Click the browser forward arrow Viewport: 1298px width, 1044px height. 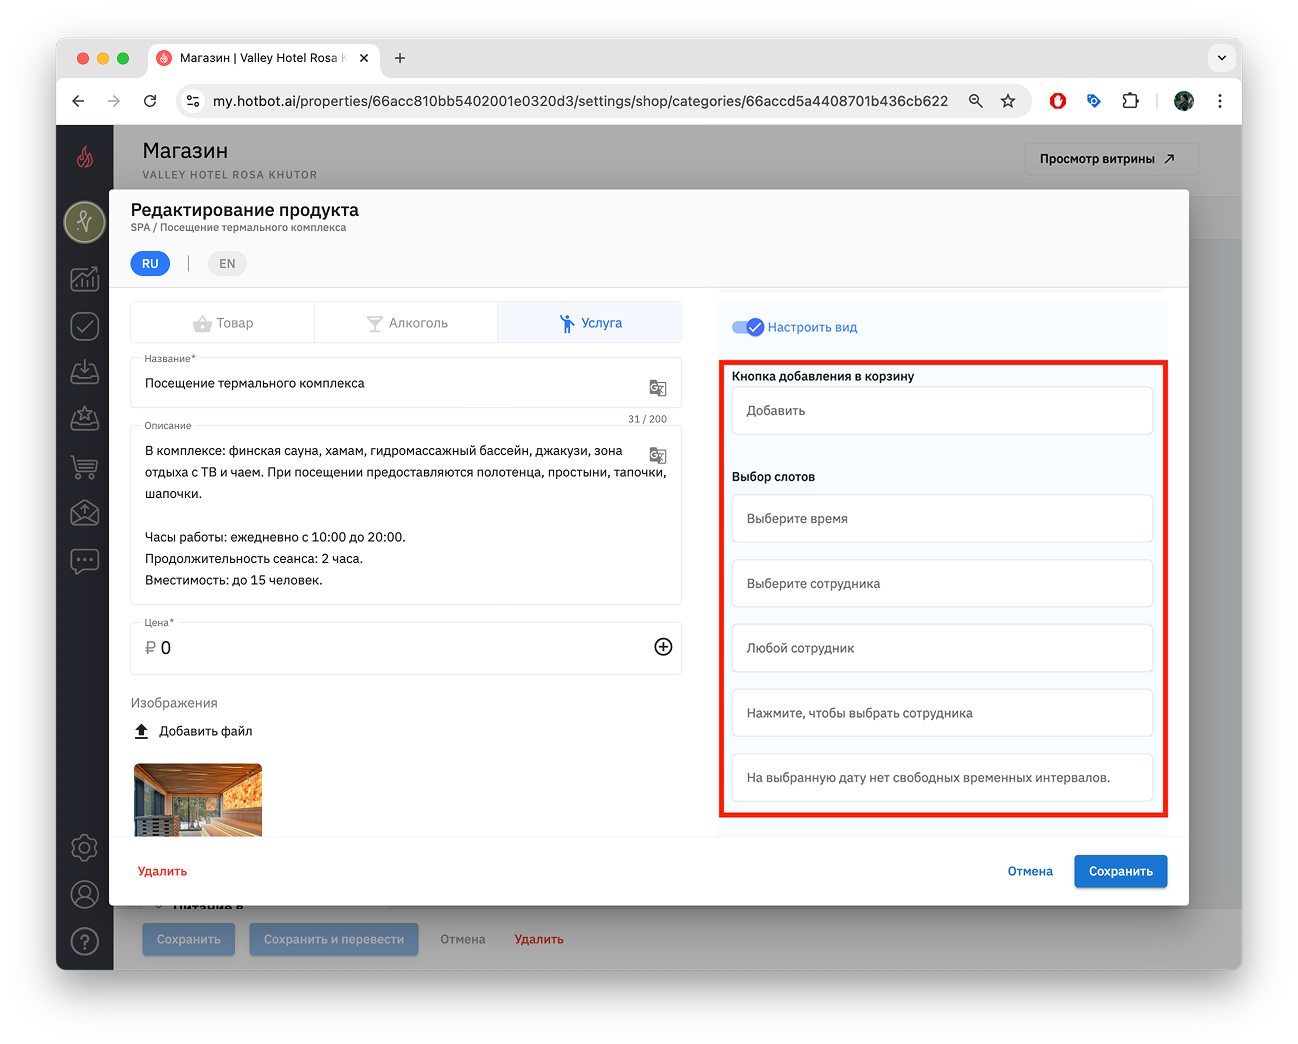(114, 101)
